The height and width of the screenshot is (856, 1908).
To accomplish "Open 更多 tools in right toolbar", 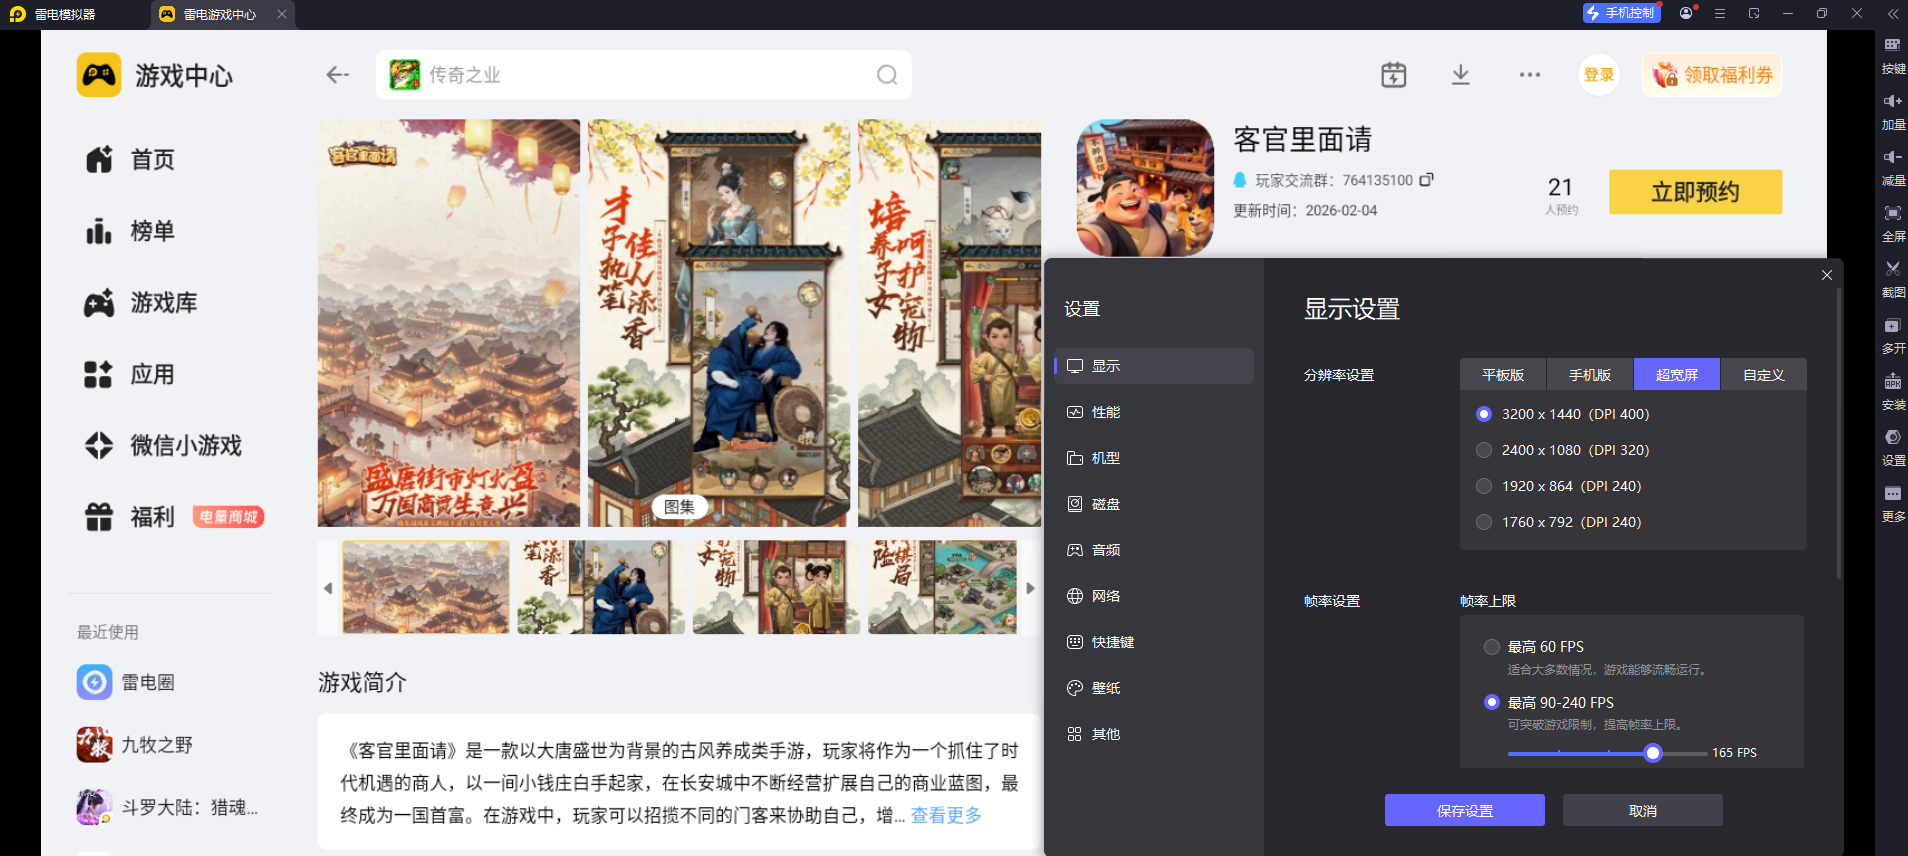I will pyautogui.click(x=1893, y=504).
